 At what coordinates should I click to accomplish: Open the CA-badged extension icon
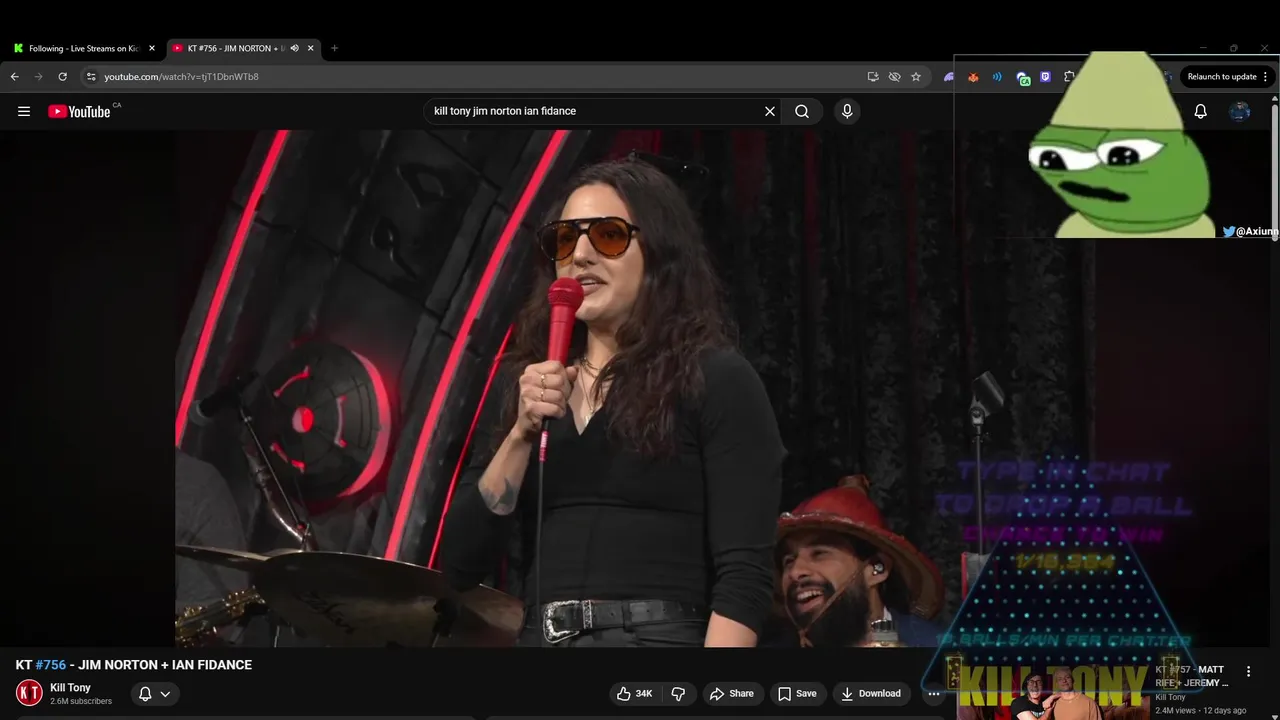[x=1023, y=78]
